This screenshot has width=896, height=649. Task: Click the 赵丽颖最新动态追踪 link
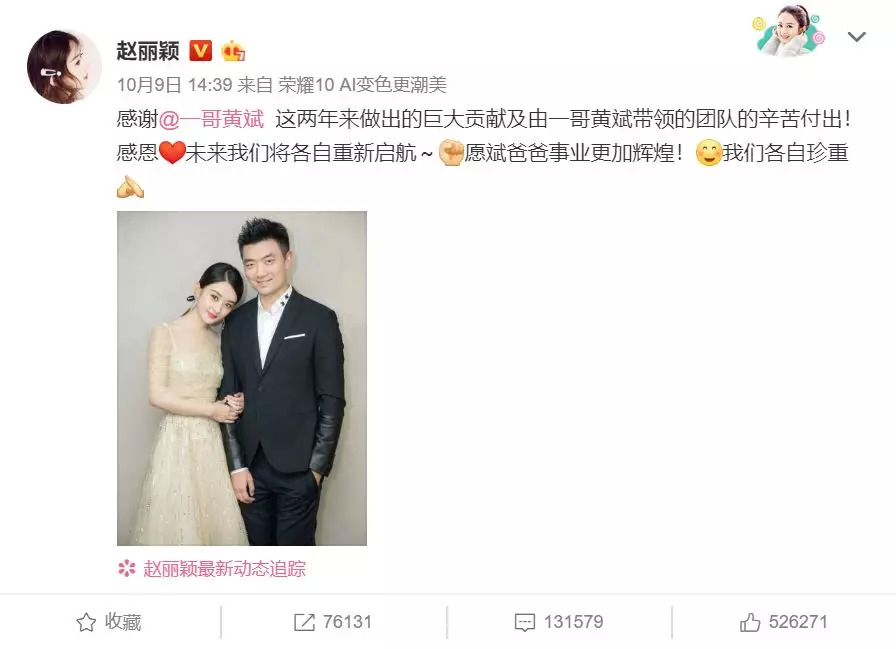(x=225, y=569)
